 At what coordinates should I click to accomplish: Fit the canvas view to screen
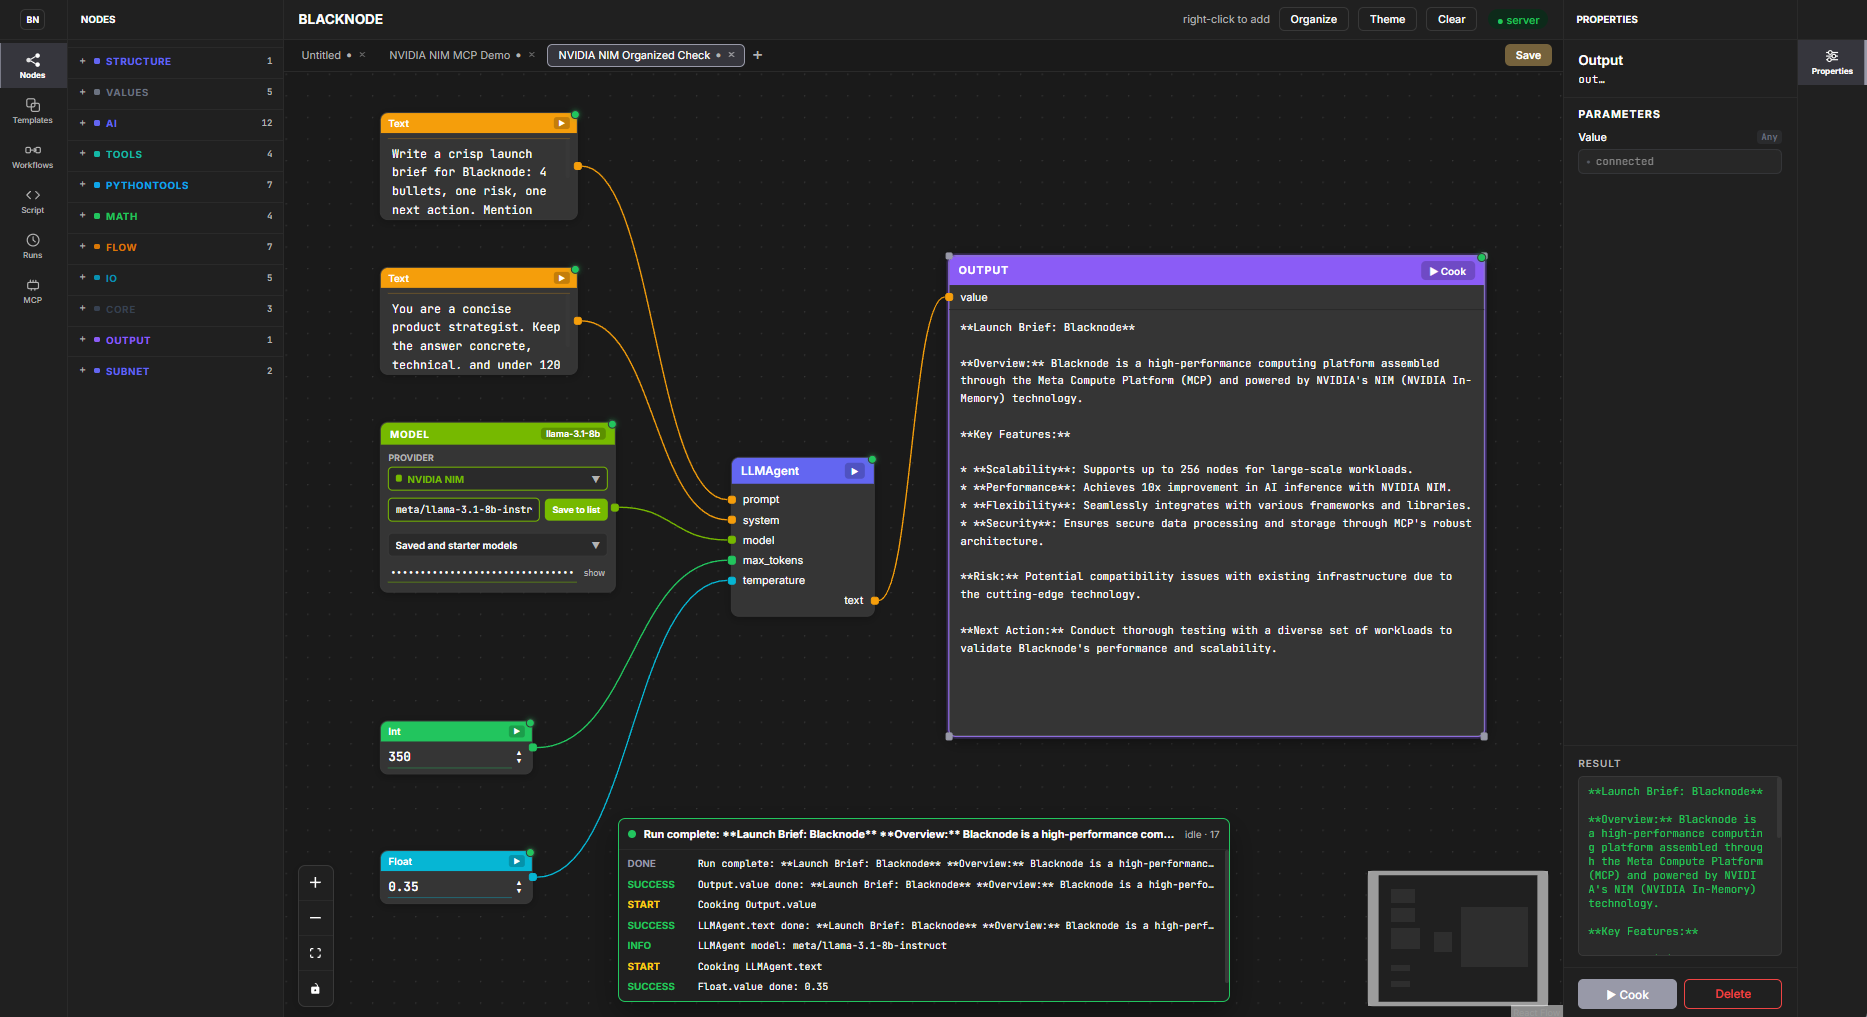pyautogui.click(x=315, y=953)
